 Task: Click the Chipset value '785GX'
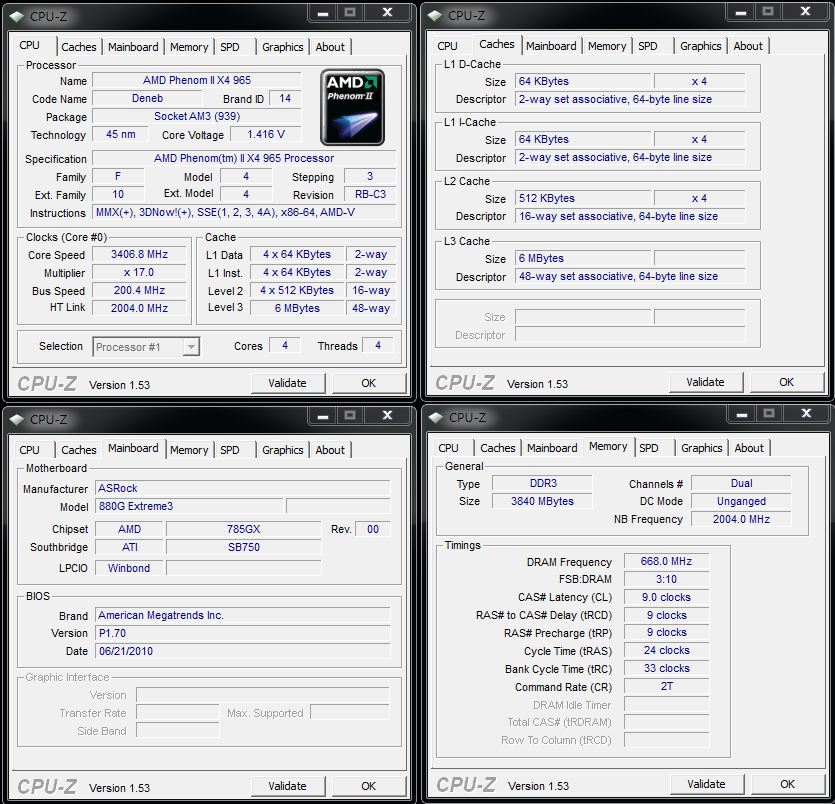pos(243,529)
